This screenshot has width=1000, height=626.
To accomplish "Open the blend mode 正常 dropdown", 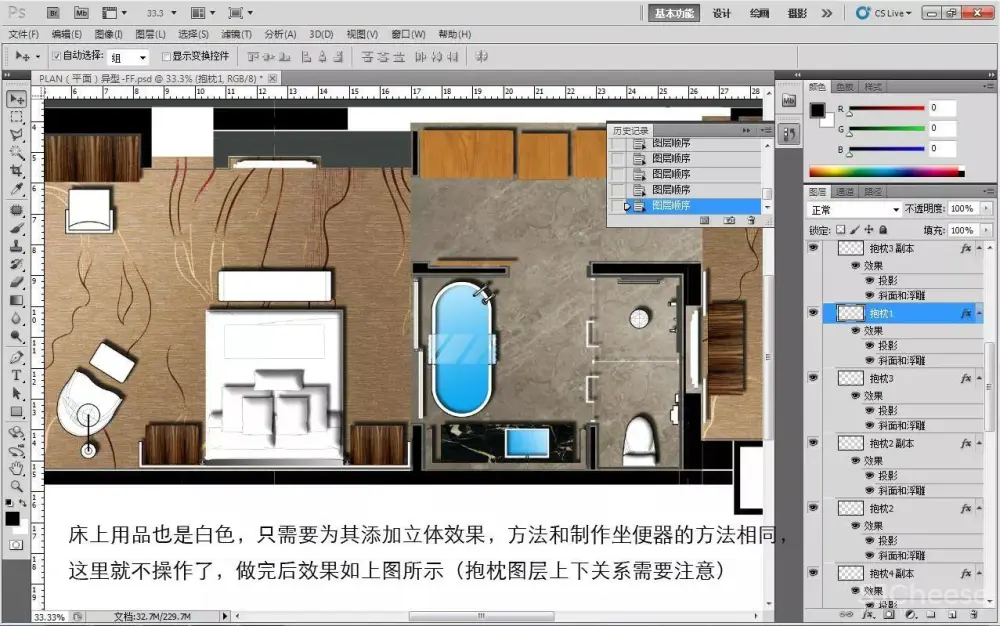I will click(854, 210).
